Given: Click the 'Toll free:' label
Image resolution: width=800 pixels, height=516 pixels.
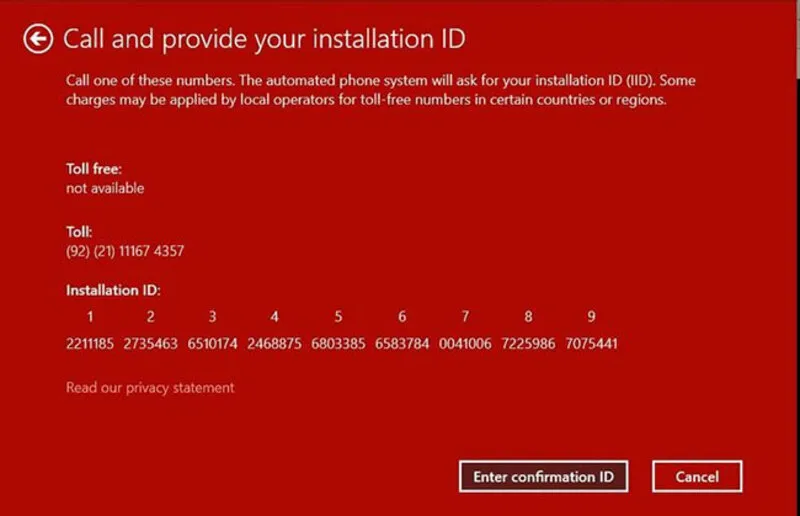Looking at the screenshot, I should tap(94, 169).
